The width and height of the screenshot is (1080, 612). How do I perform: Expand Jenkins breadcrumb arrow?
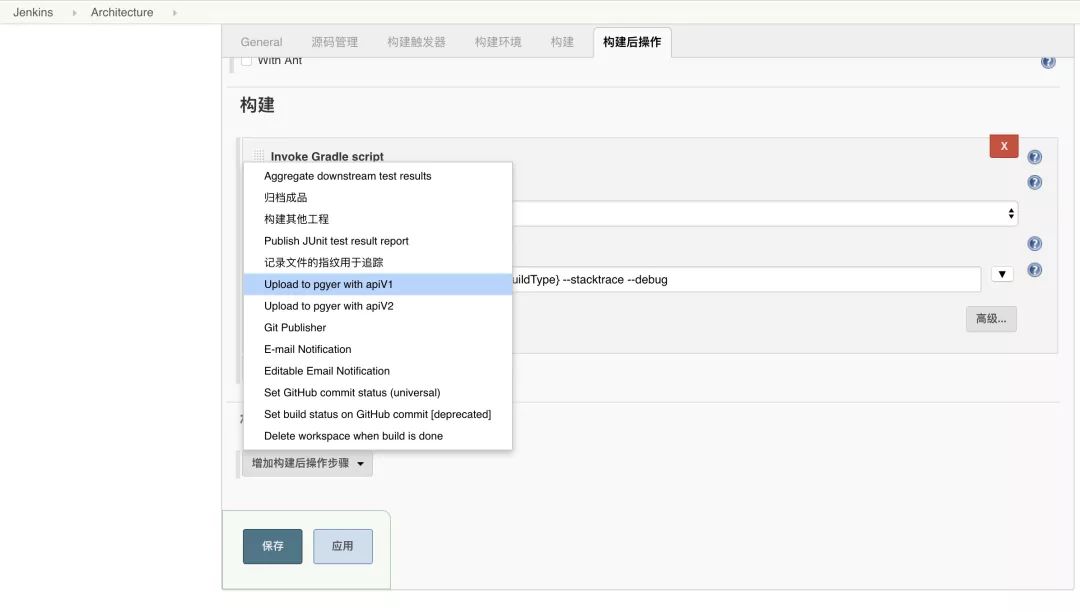click(x=74, y=12)
